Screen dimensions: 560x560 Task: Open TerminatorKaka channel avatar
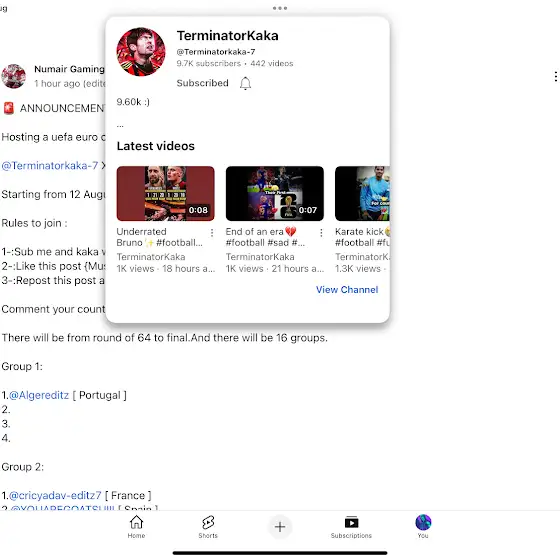(141, 52)
